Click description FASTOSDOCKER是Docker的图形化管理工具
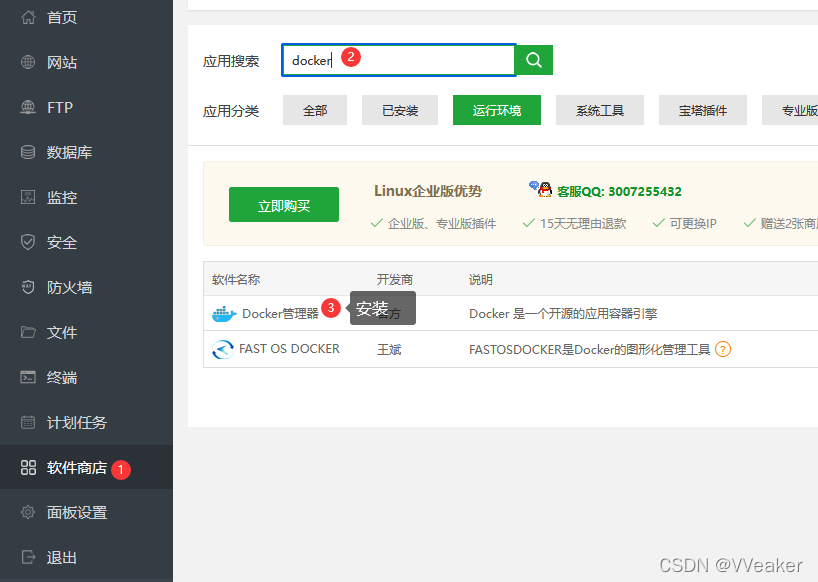818x582 pixels. pyautogui.click(x=590, y=349)
